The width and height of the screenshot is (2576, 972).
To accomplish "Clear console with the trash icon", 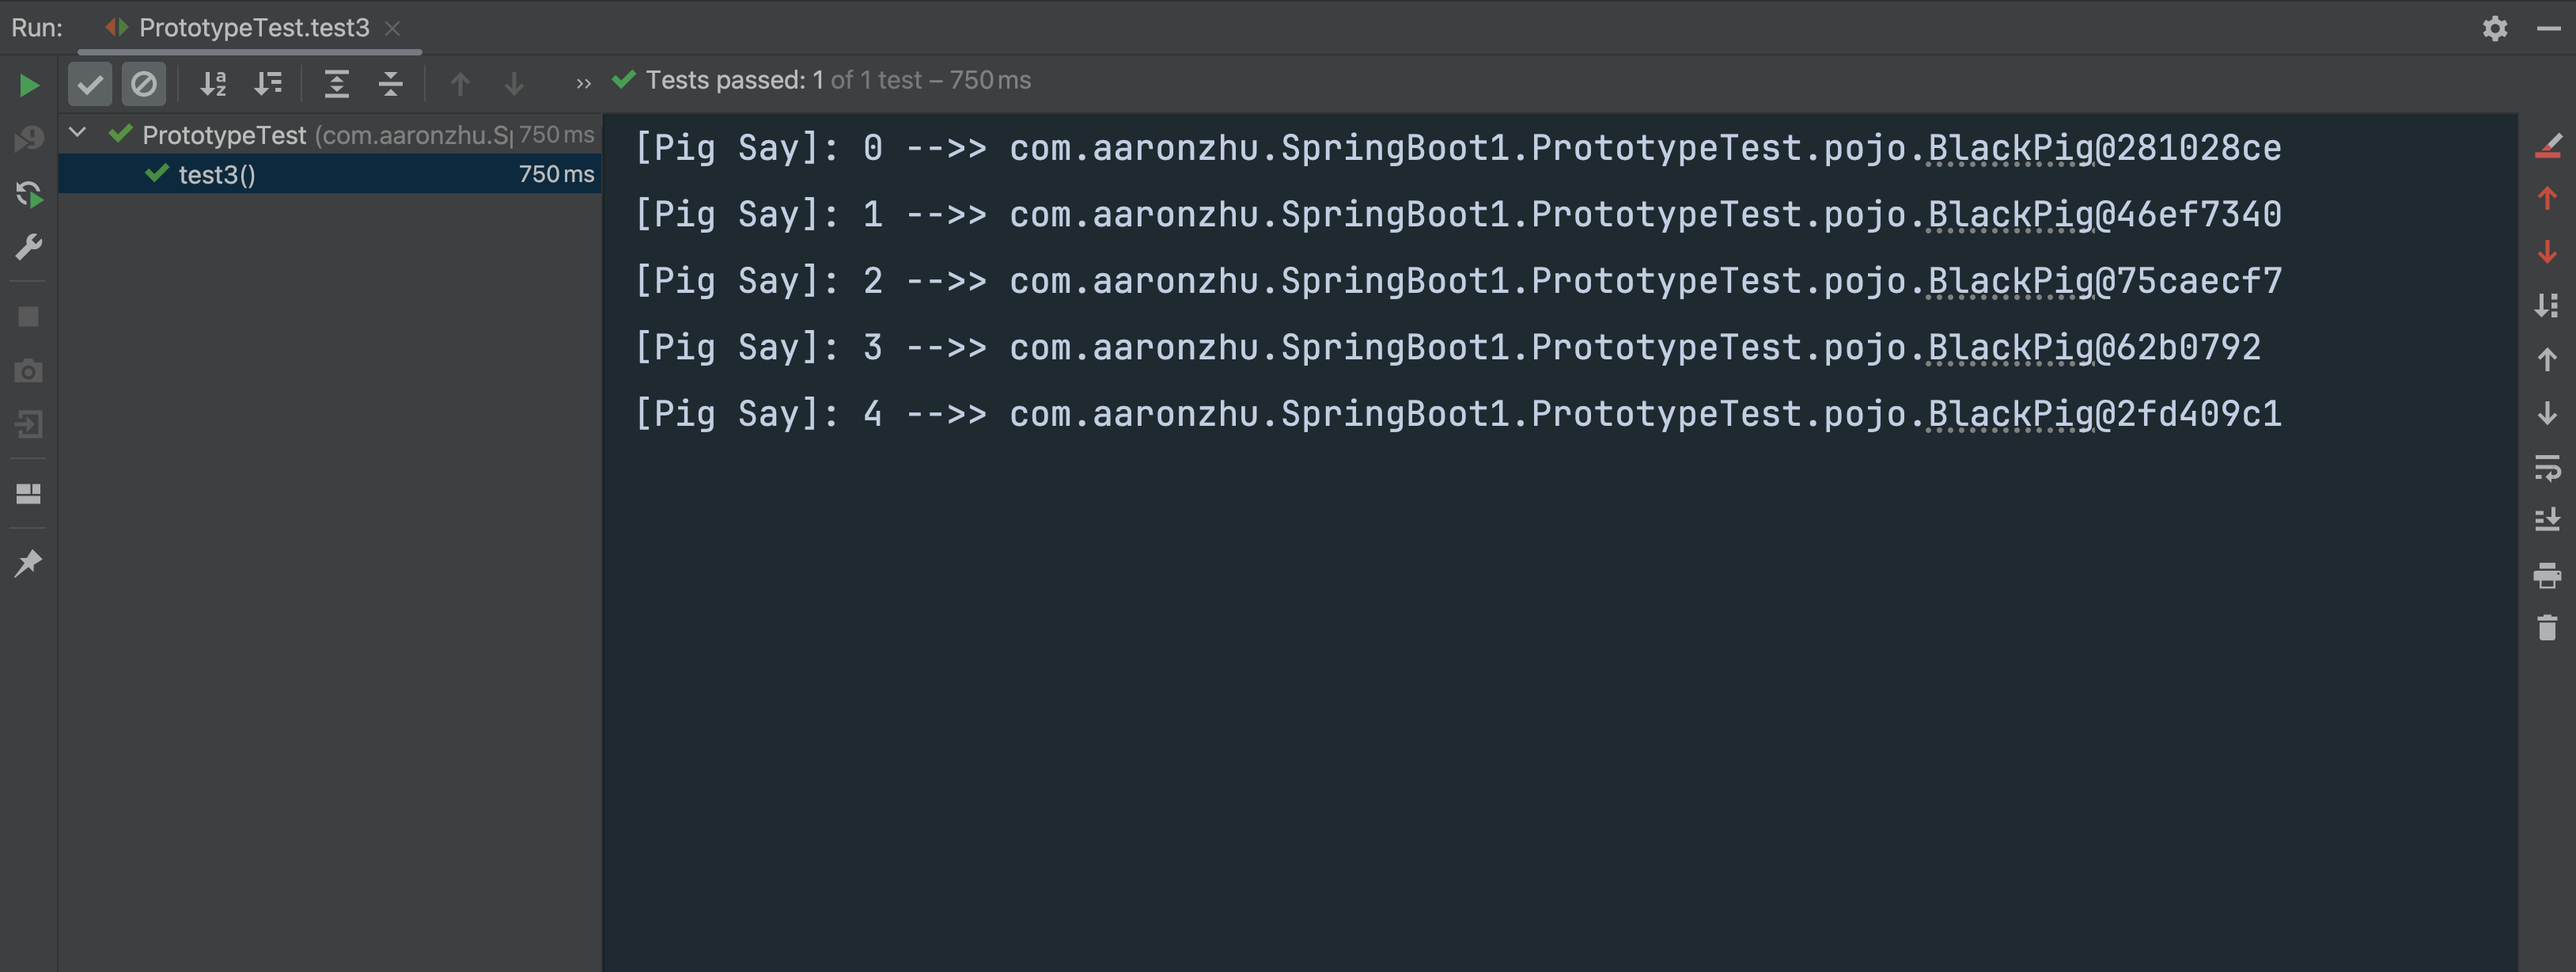I will coord(2548,628).
